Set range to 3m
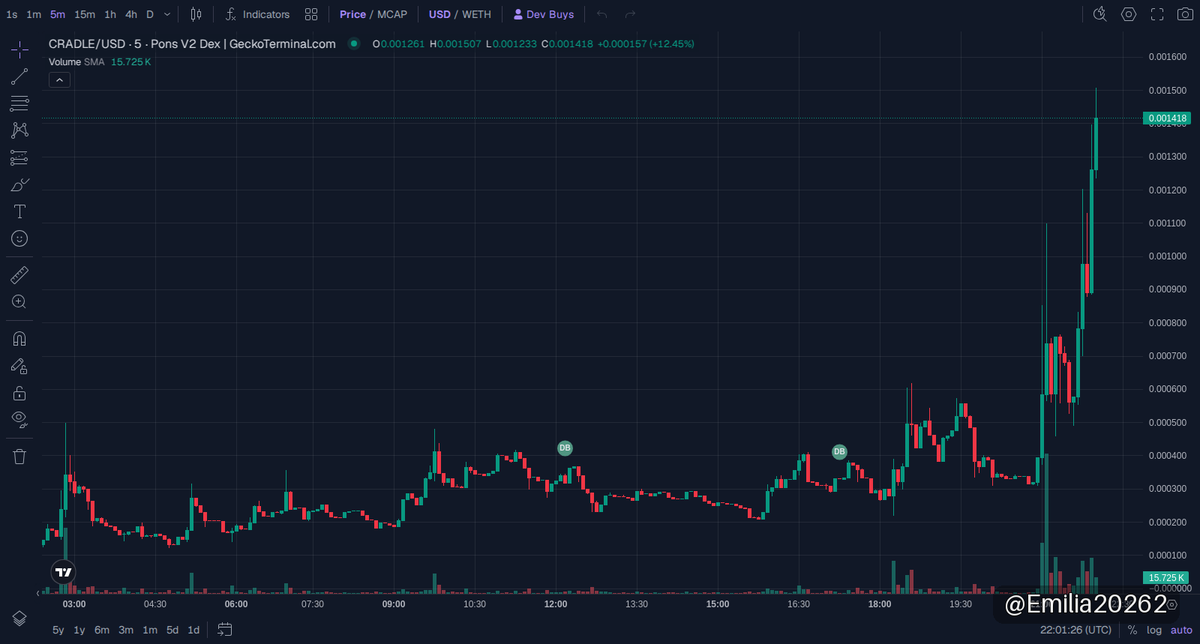This screenshot has height=644, width=1200. pyautogui.click(x=126, y=630)
